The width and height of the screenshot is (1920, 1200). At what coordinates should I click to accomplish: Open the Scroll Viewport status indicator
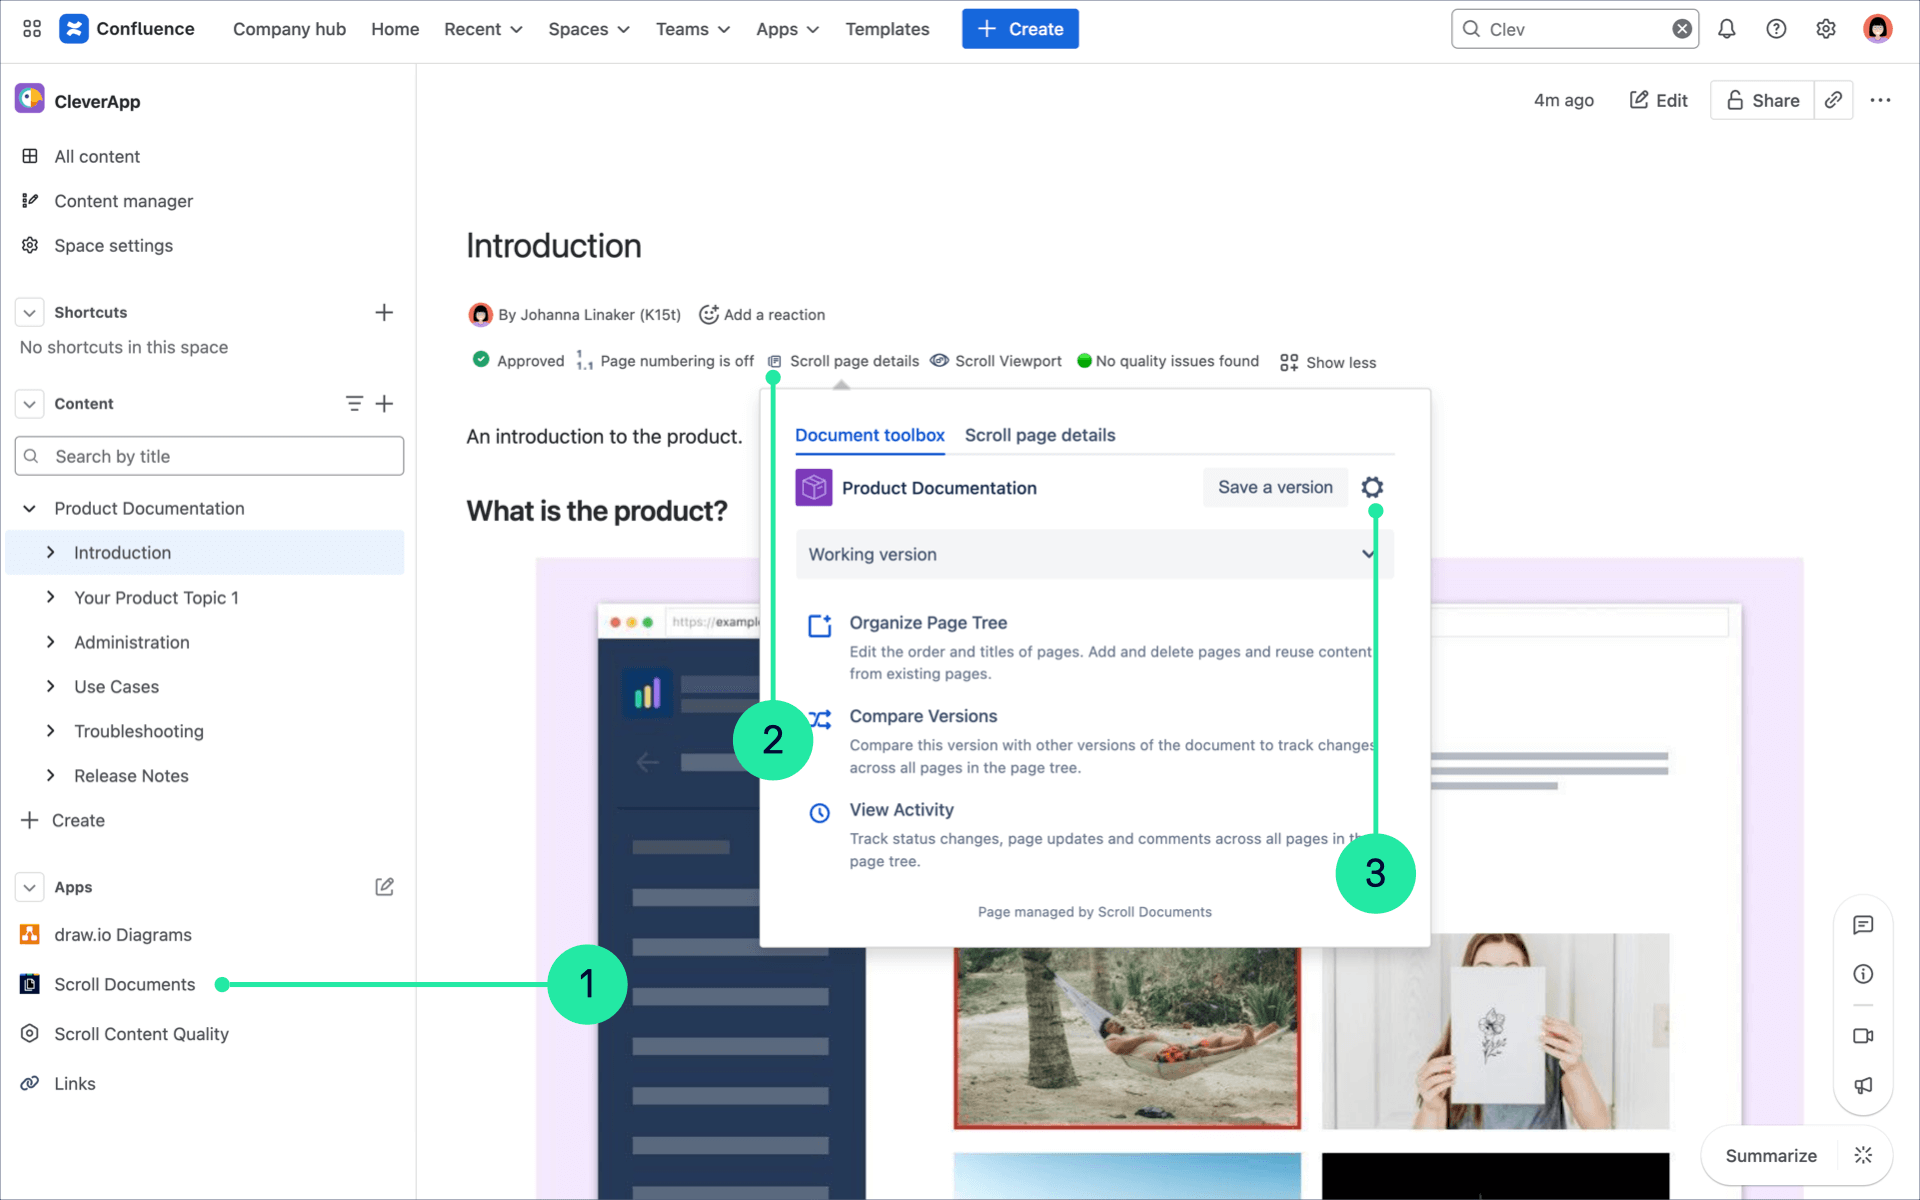coord(1007,361)
